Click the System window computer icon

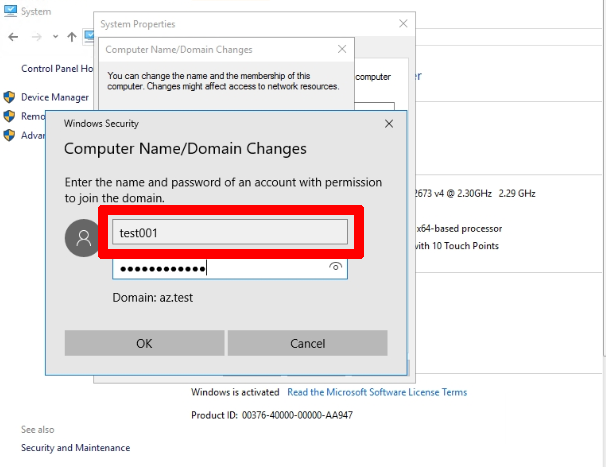pyautogui.click(x=10, y=11)
